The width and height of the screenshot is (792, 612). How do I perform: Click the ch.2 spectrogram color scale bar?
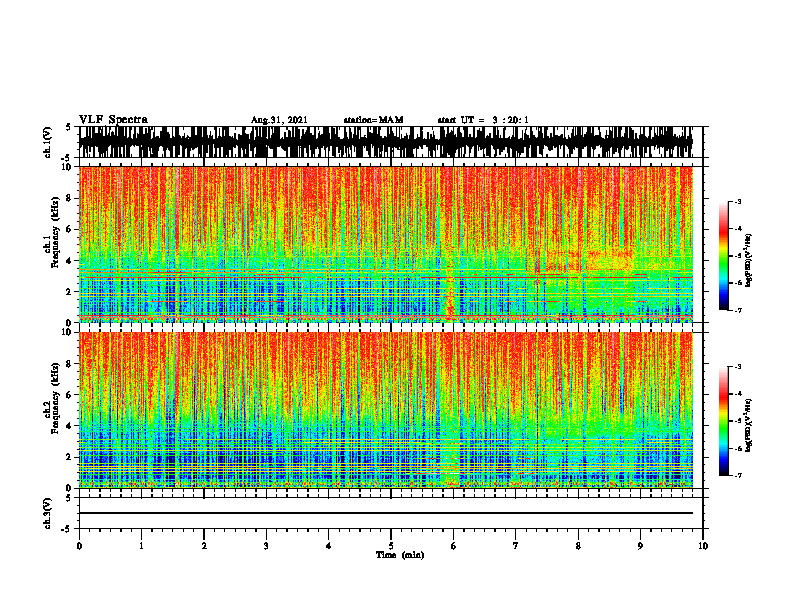724,421
